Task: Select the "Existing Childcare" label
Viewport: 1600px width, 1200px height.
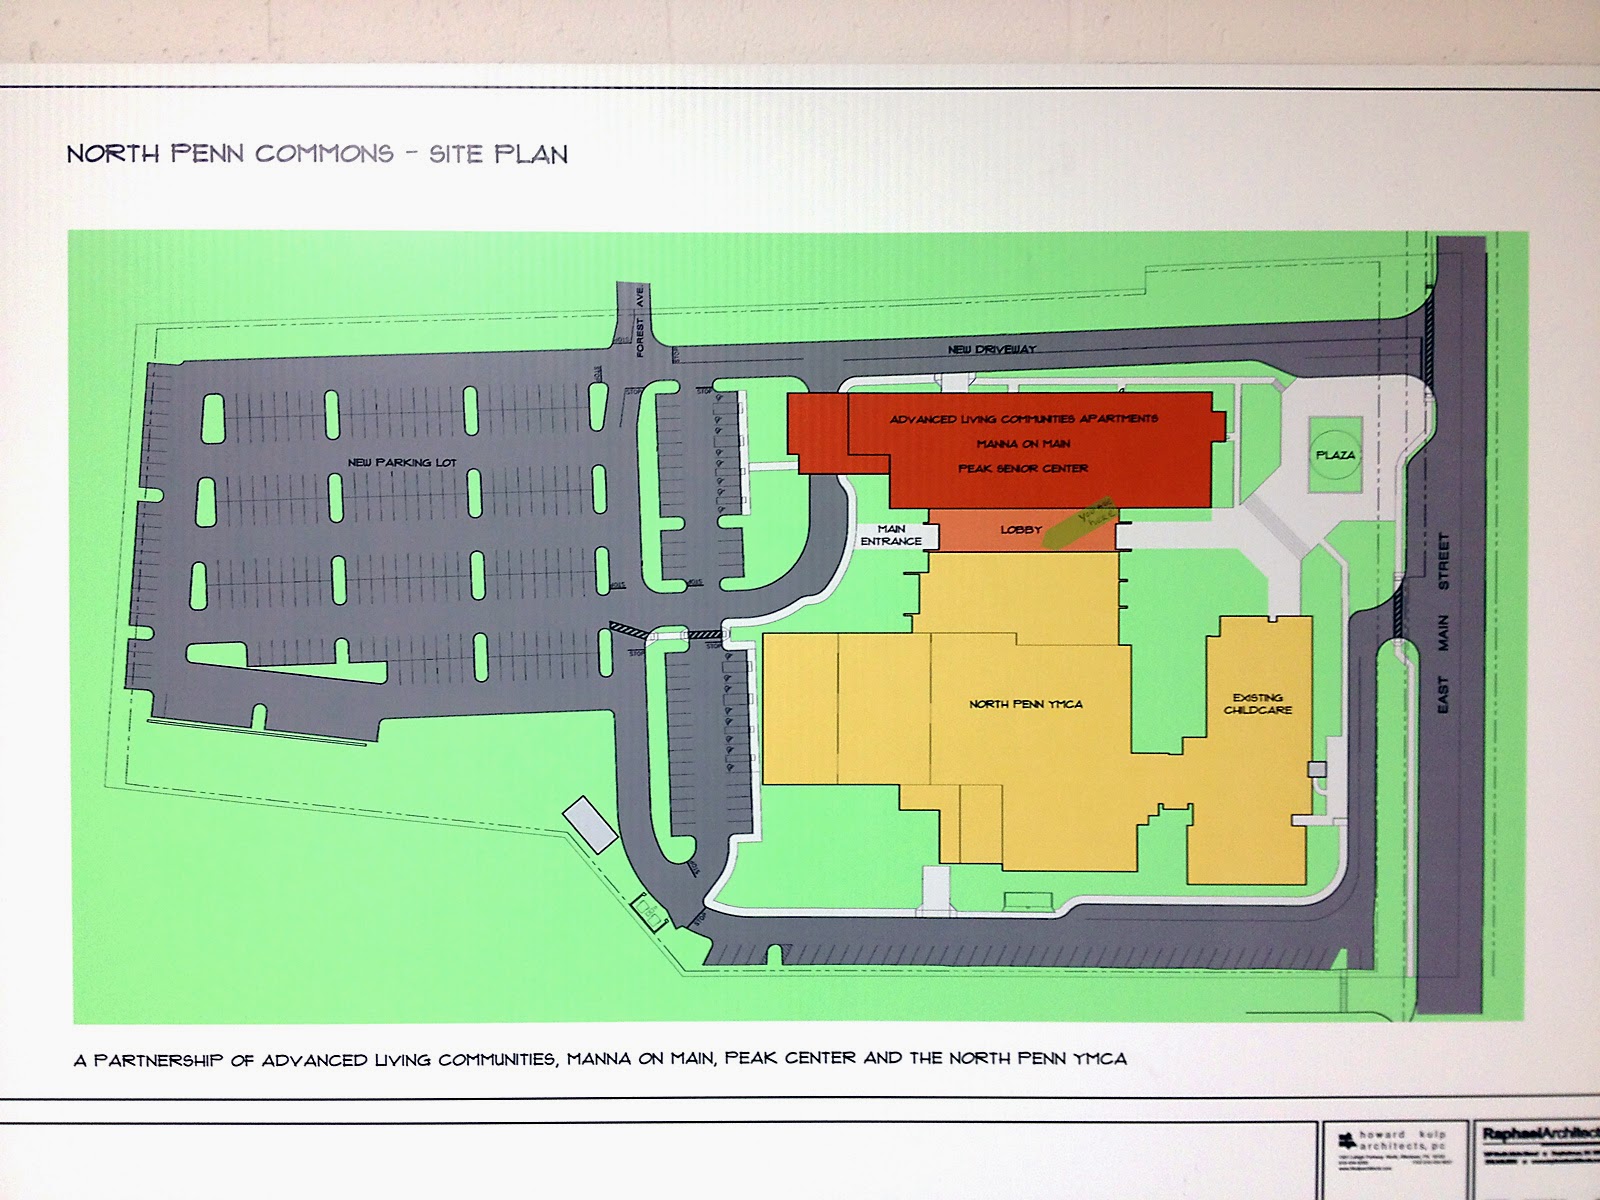Action: tap(1257, 704)
